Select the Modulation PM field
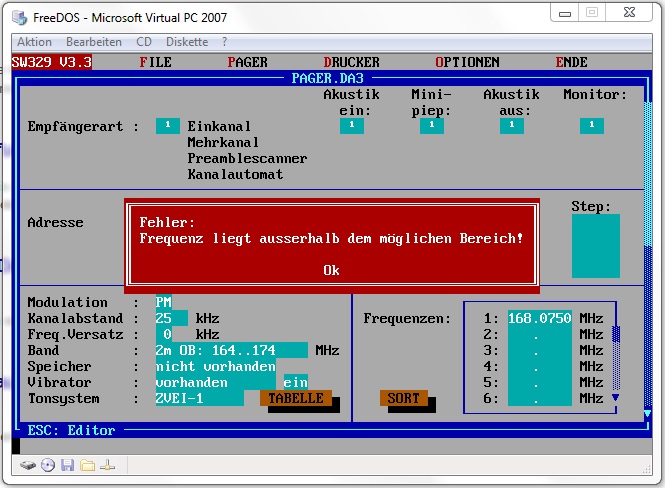Image resolution: width=665 pixels, height=488 pixels. pos(164,302)
